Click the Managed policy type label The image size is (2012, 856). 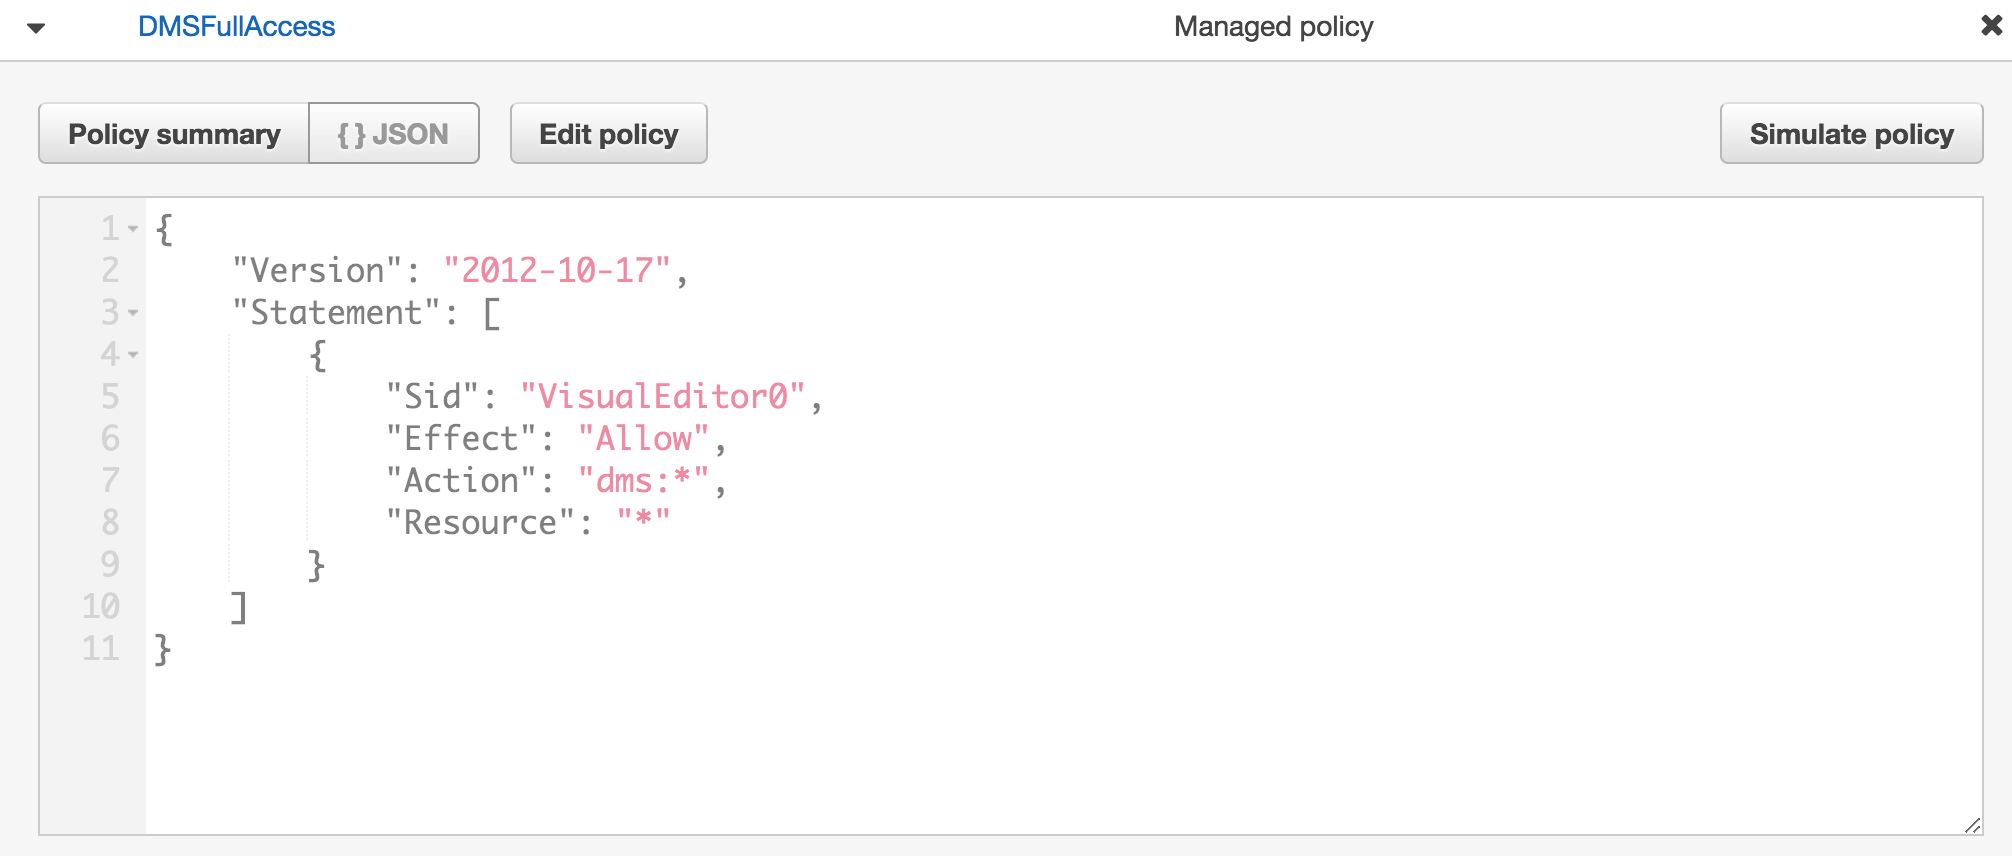pos(1272,27)
